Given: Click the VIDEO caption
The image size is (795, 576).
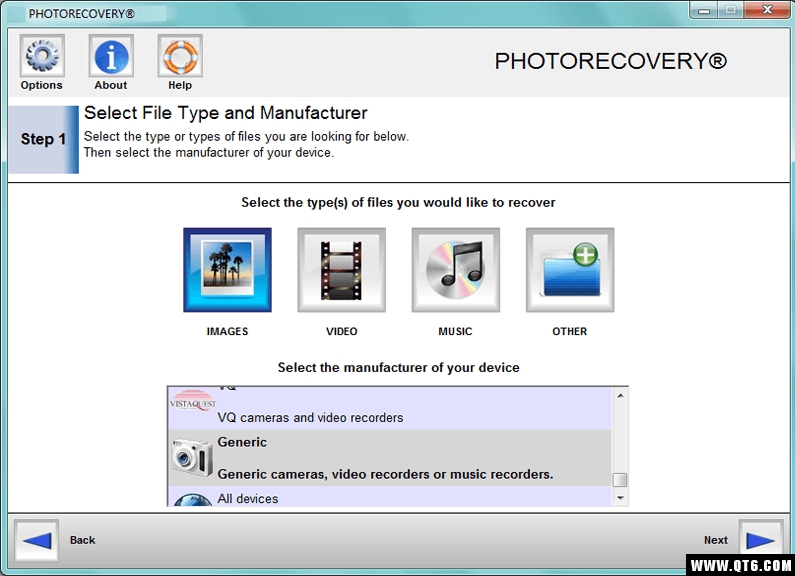Looking at the screenshot, I should point(341,331).
